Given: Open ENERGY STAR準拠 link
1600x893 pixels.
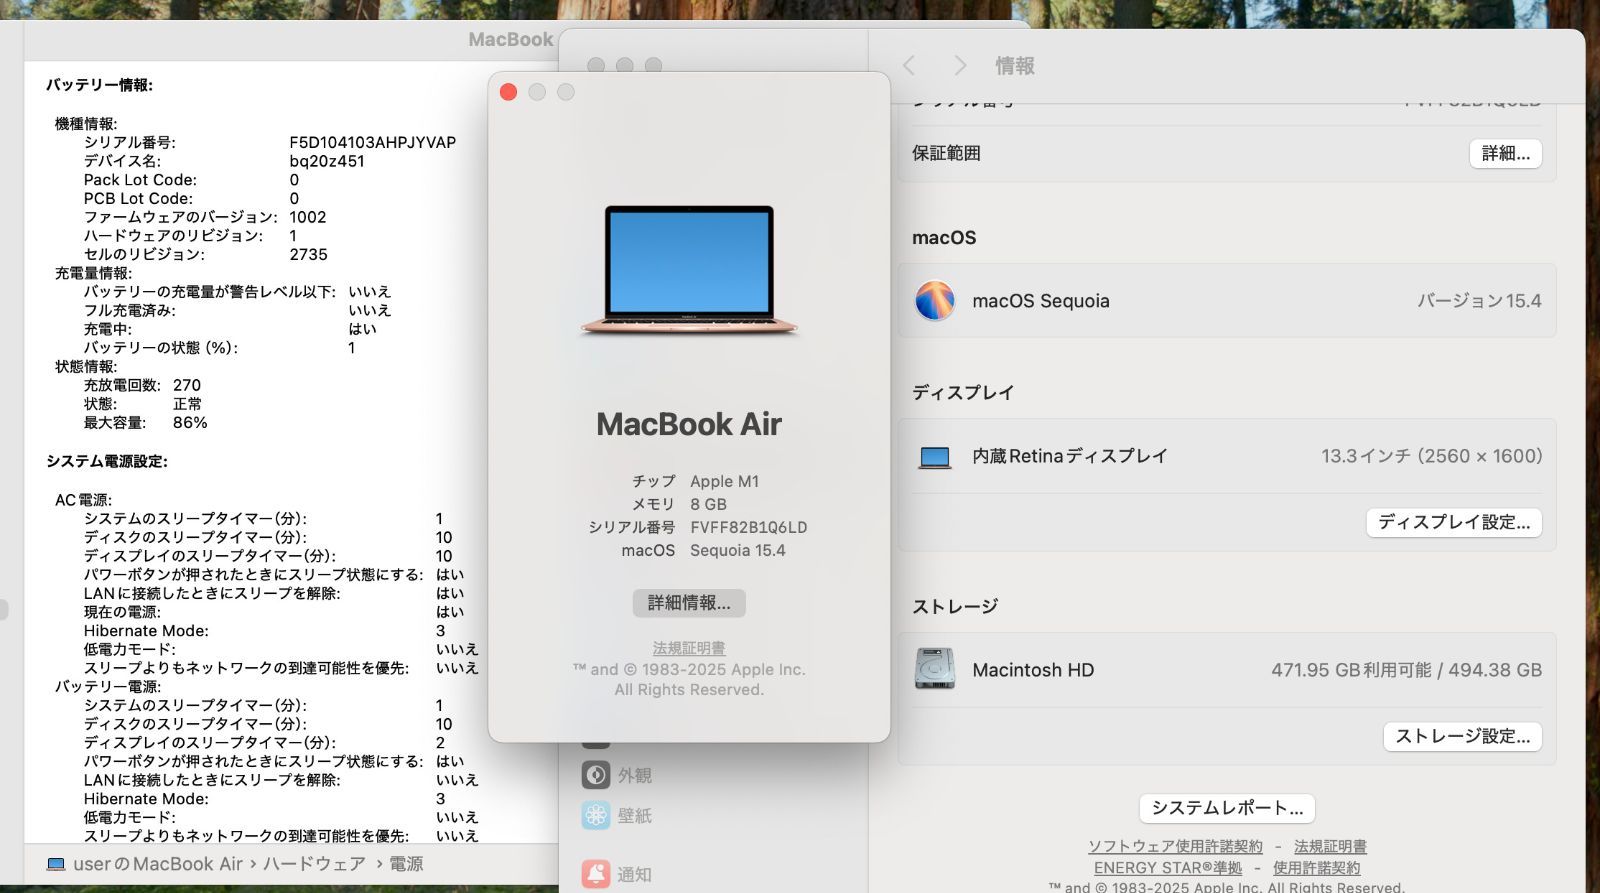Looking at the screenshot, I should pyautogui.click(x=1168, y=868).
